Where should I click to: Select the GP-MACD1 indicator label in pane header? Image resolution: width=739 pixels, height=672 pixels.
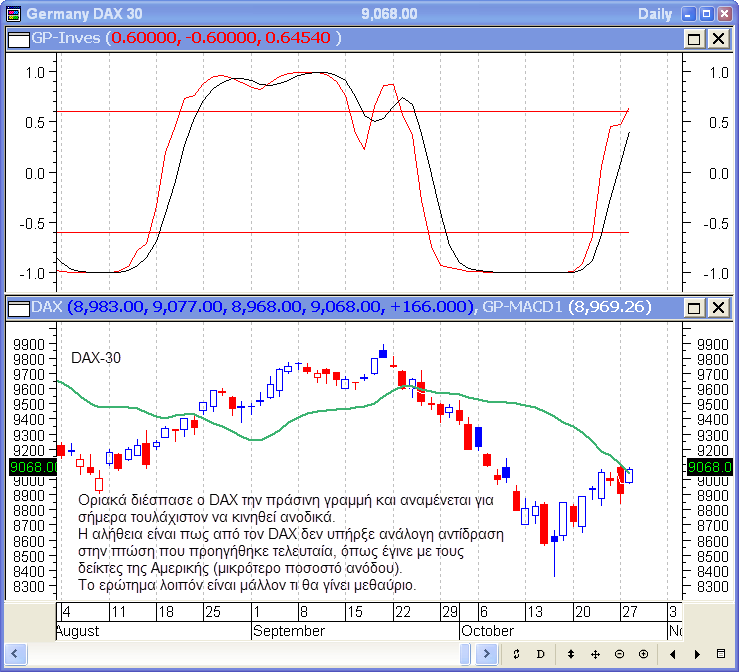click(522, 307)
